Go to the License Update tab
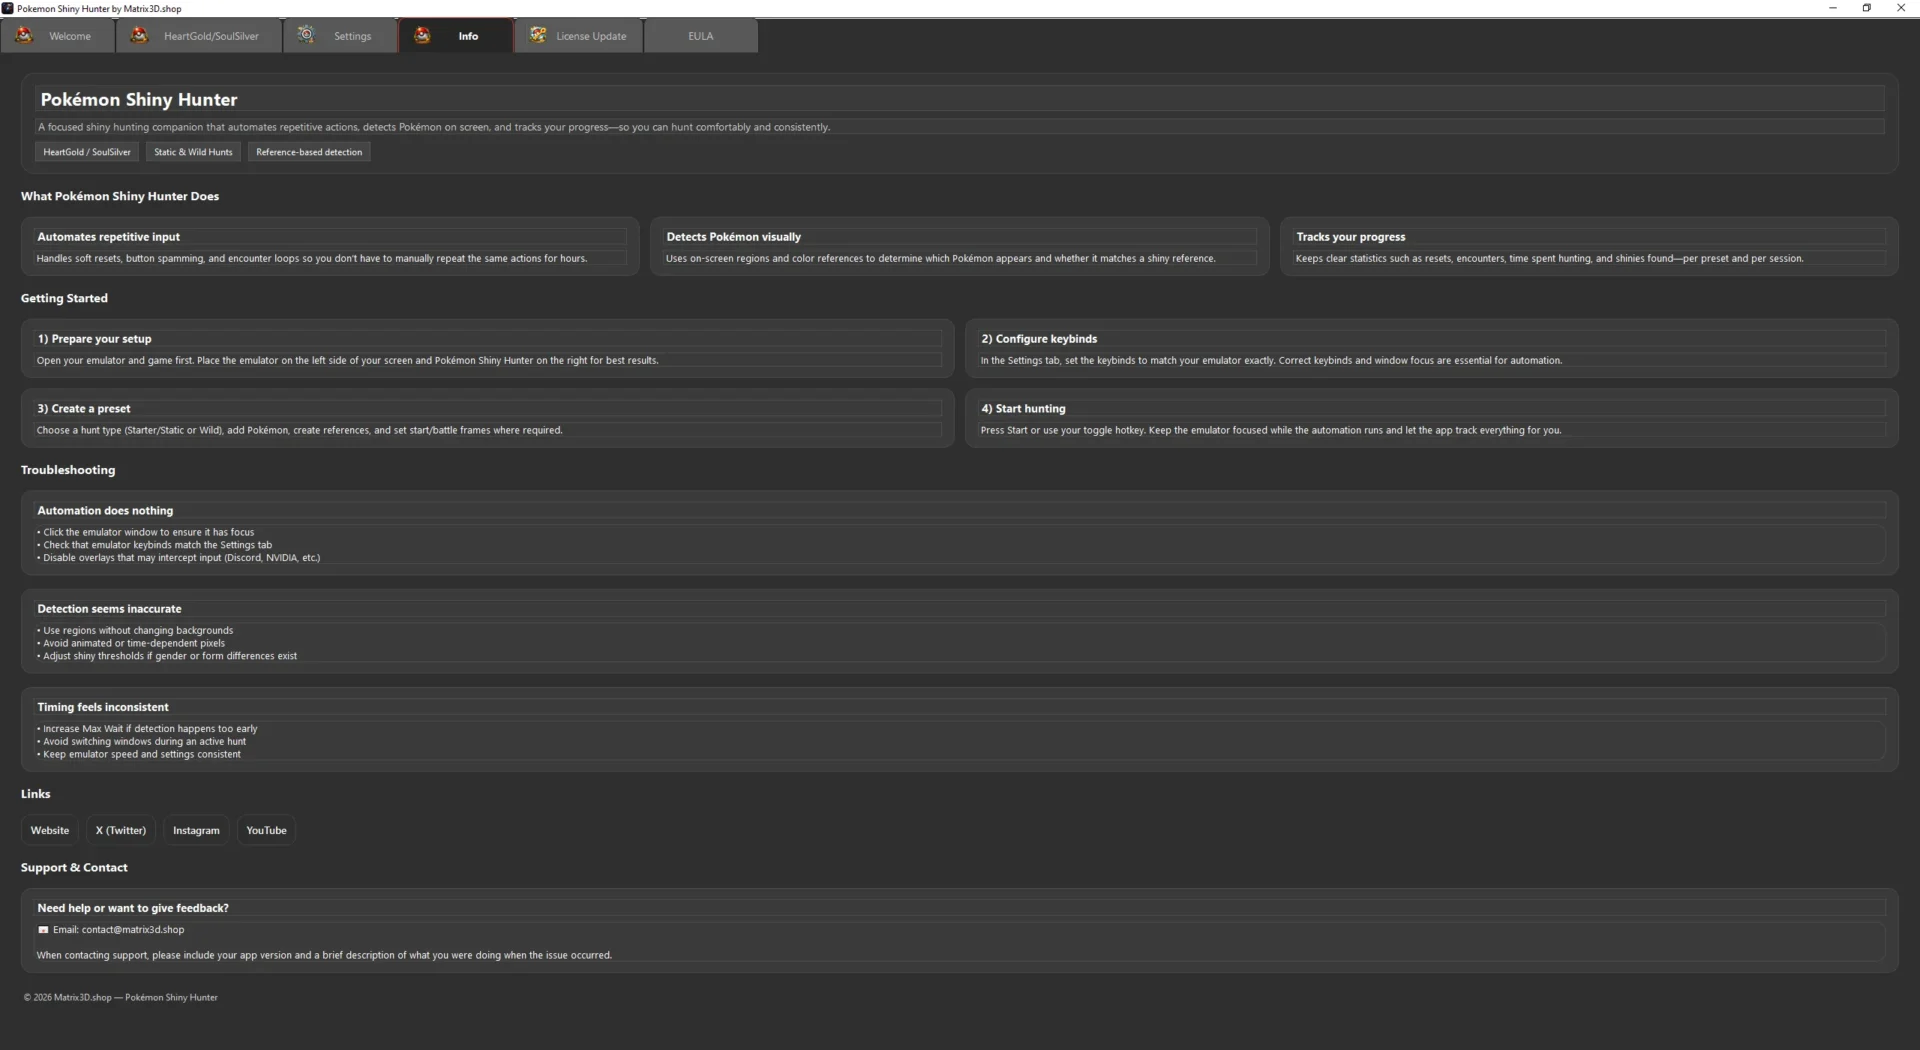The width and height of the screenshot is (1920, 1050). [x=579, y=36]
